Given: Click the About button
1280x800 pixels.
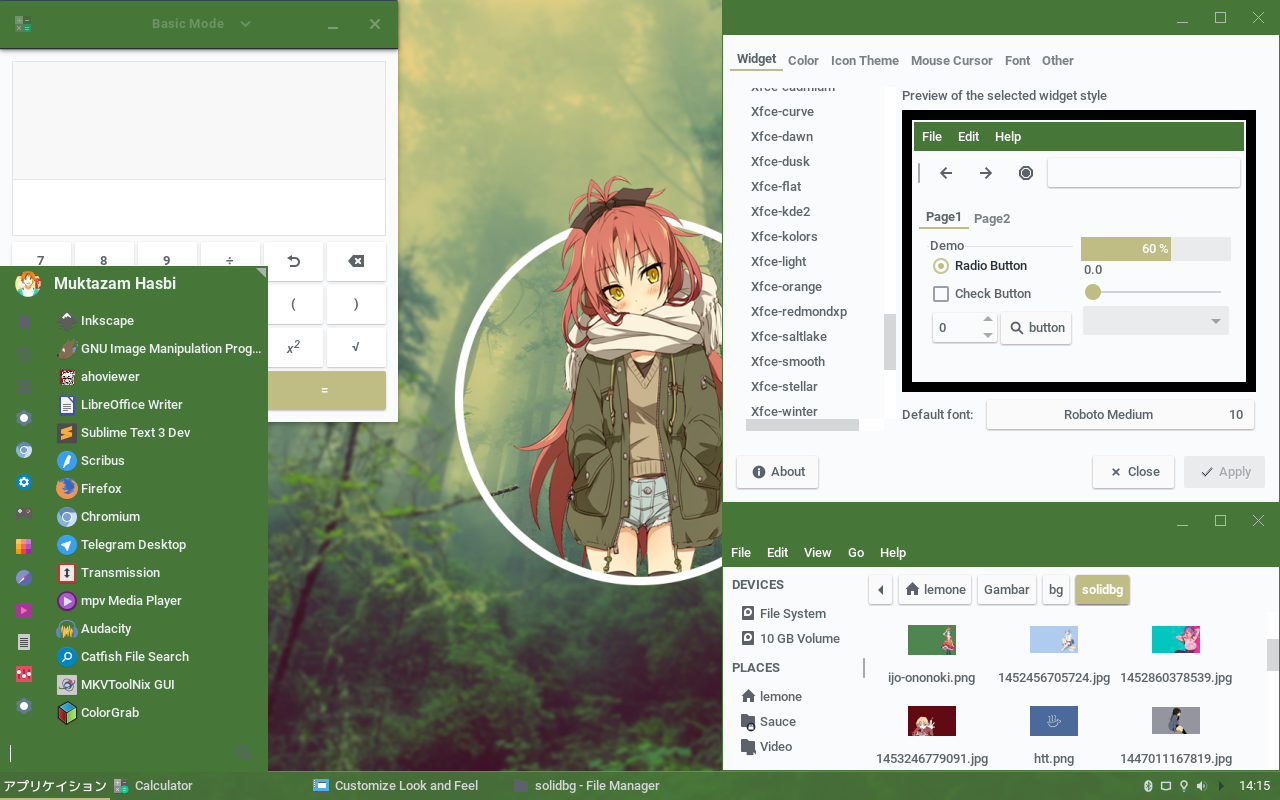Looking at the screenshot, I should coord(777,472).
